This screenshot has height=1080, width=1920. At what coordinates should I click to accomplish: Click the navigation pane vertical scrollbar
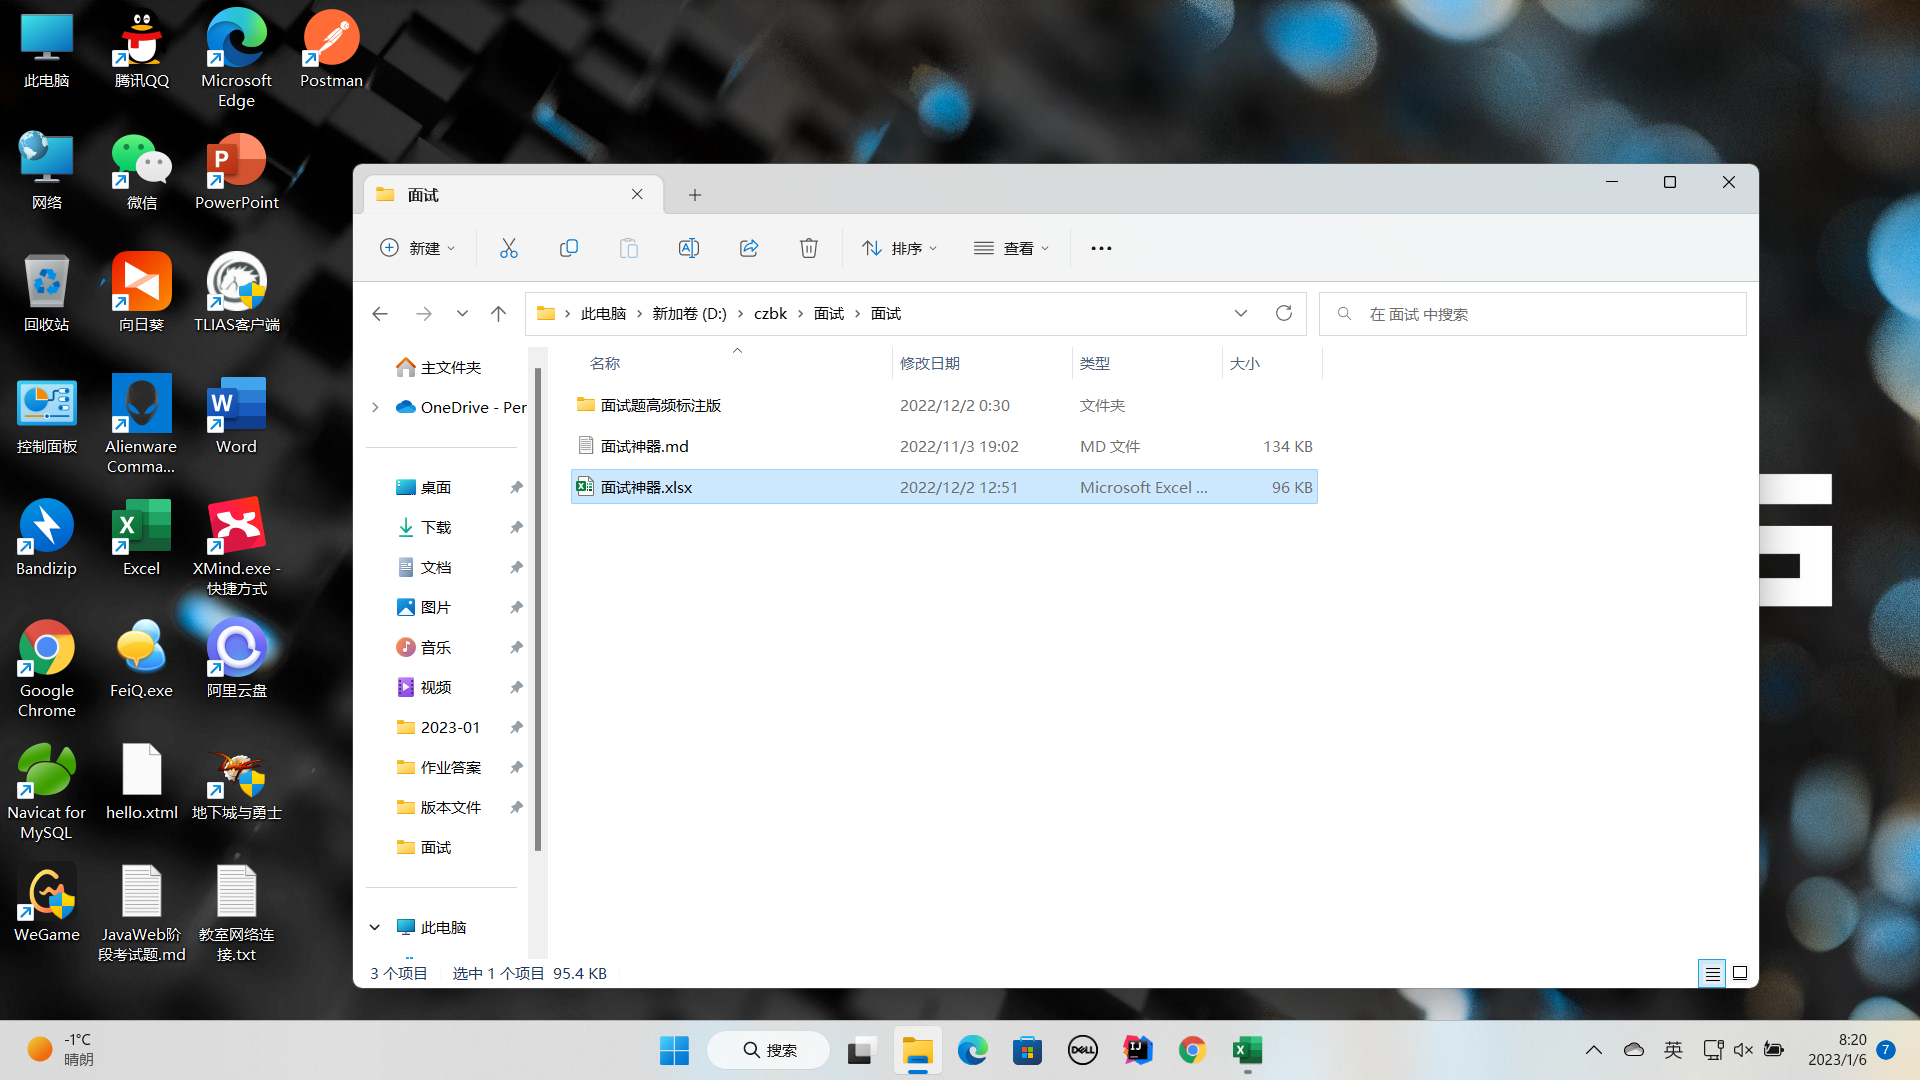538,610
